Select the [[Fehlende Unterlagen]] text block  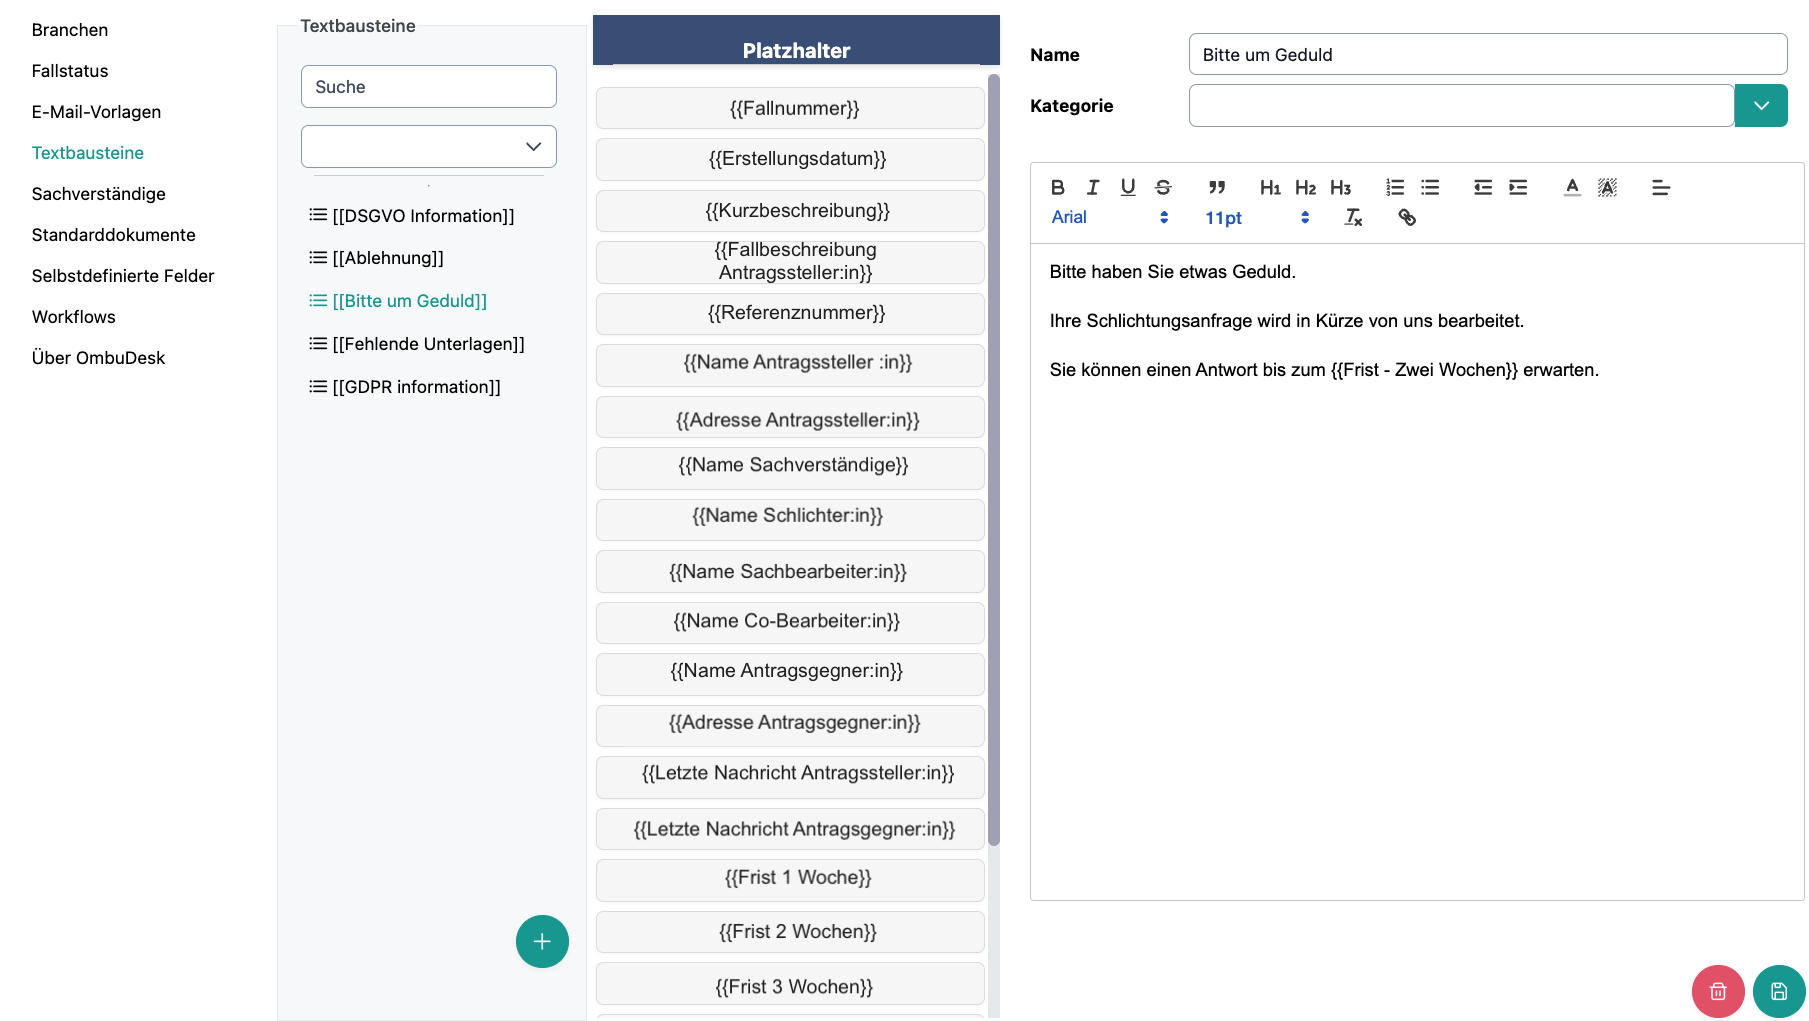click(417, 344)
